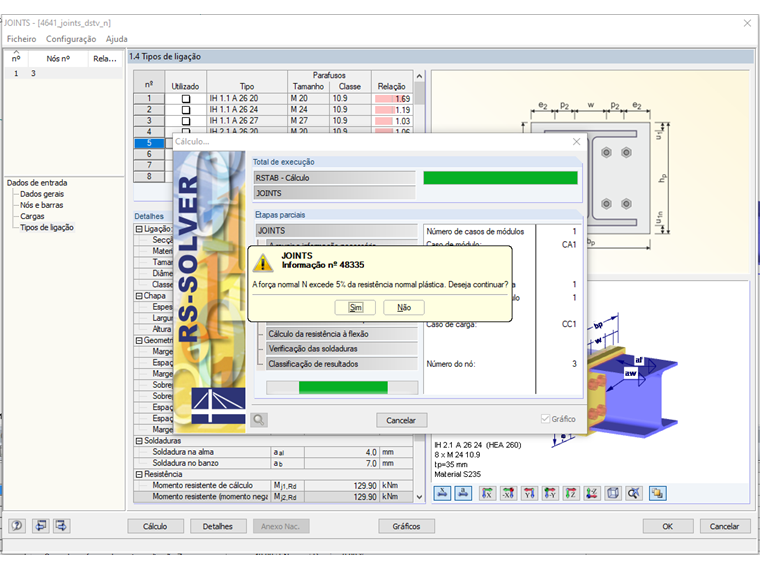Click Cálculo button at bottom
760x570 pixels.
point(155,526)
